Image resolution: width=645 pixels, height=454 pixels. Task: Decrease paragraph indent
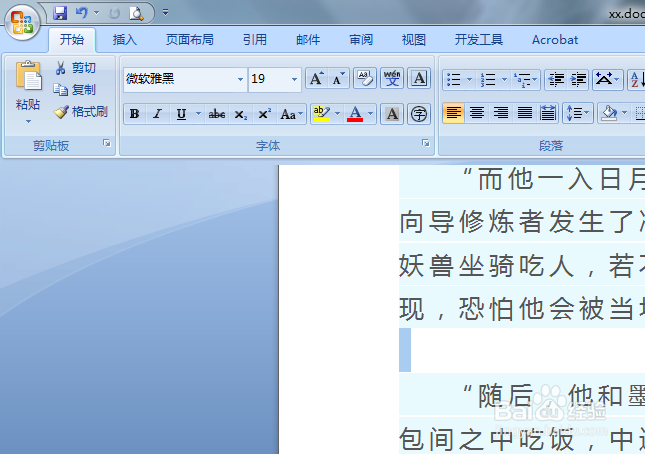(x=556, y=79)
